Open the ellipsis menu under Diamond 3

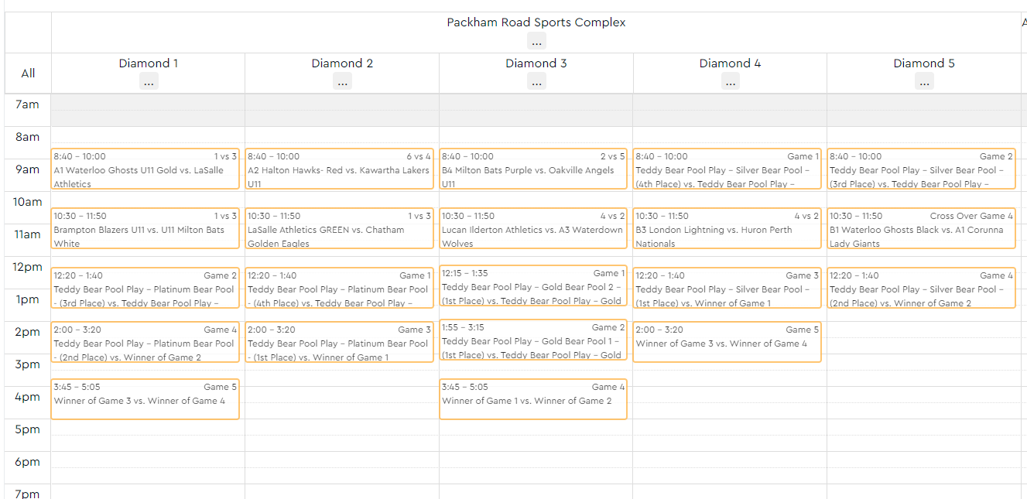tap(536, 82)
